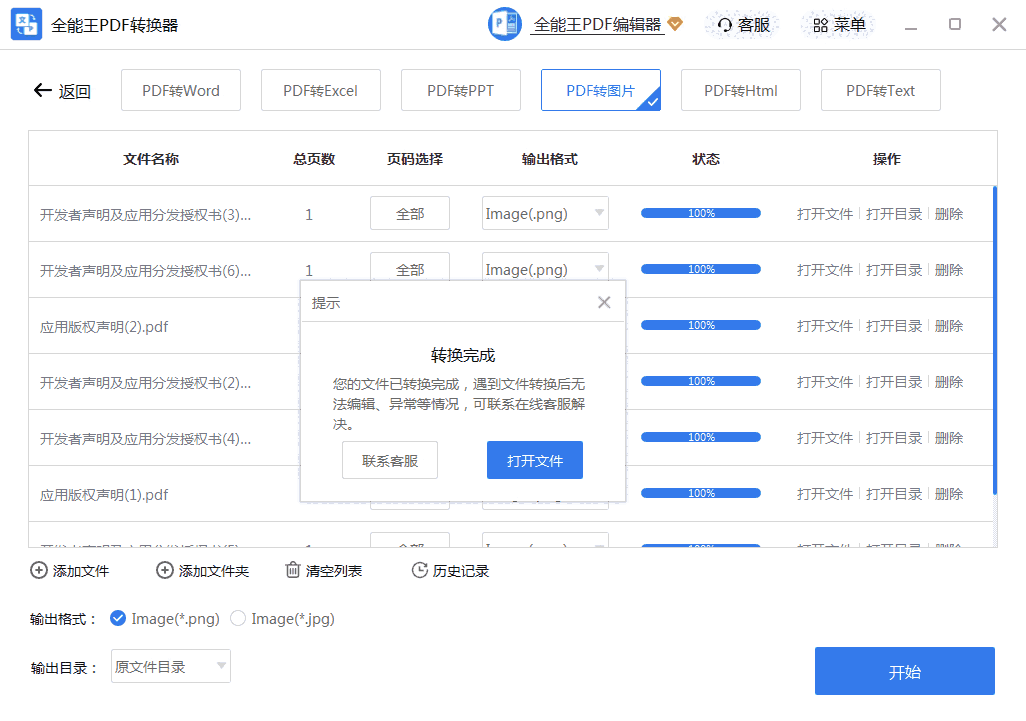Select the Image(*.png) output format option
1026x721 pixels.
[x=118, y=619]
